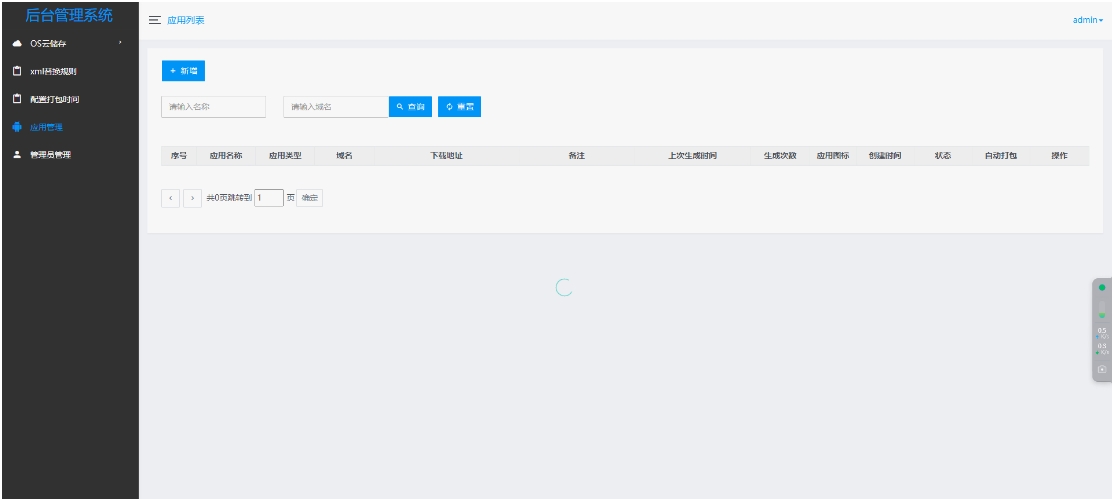This screenshot has height=499, width=1115.
Task: Click the Android icon beside 应用管理
Action: pyautogui.click(x=16, y=127)
